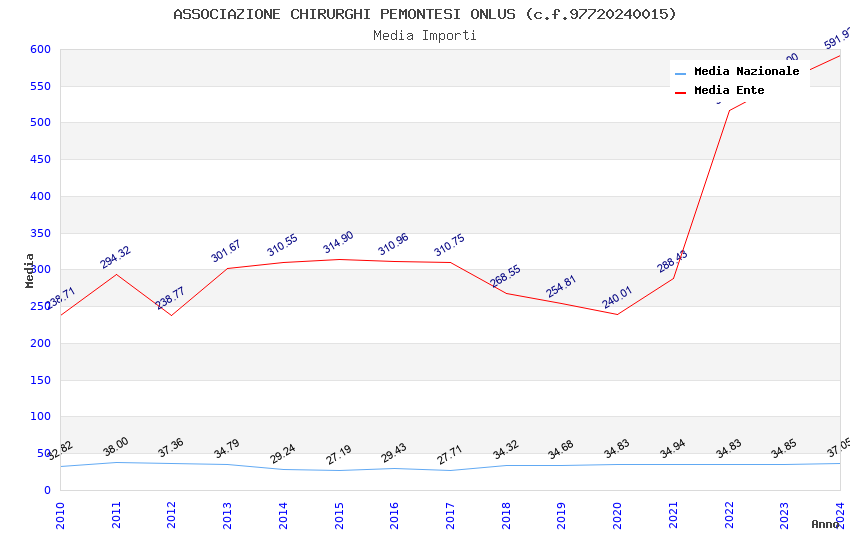Click the x-axis title Anno
This screenshot has width=850, height=550.
coord(825,524)
